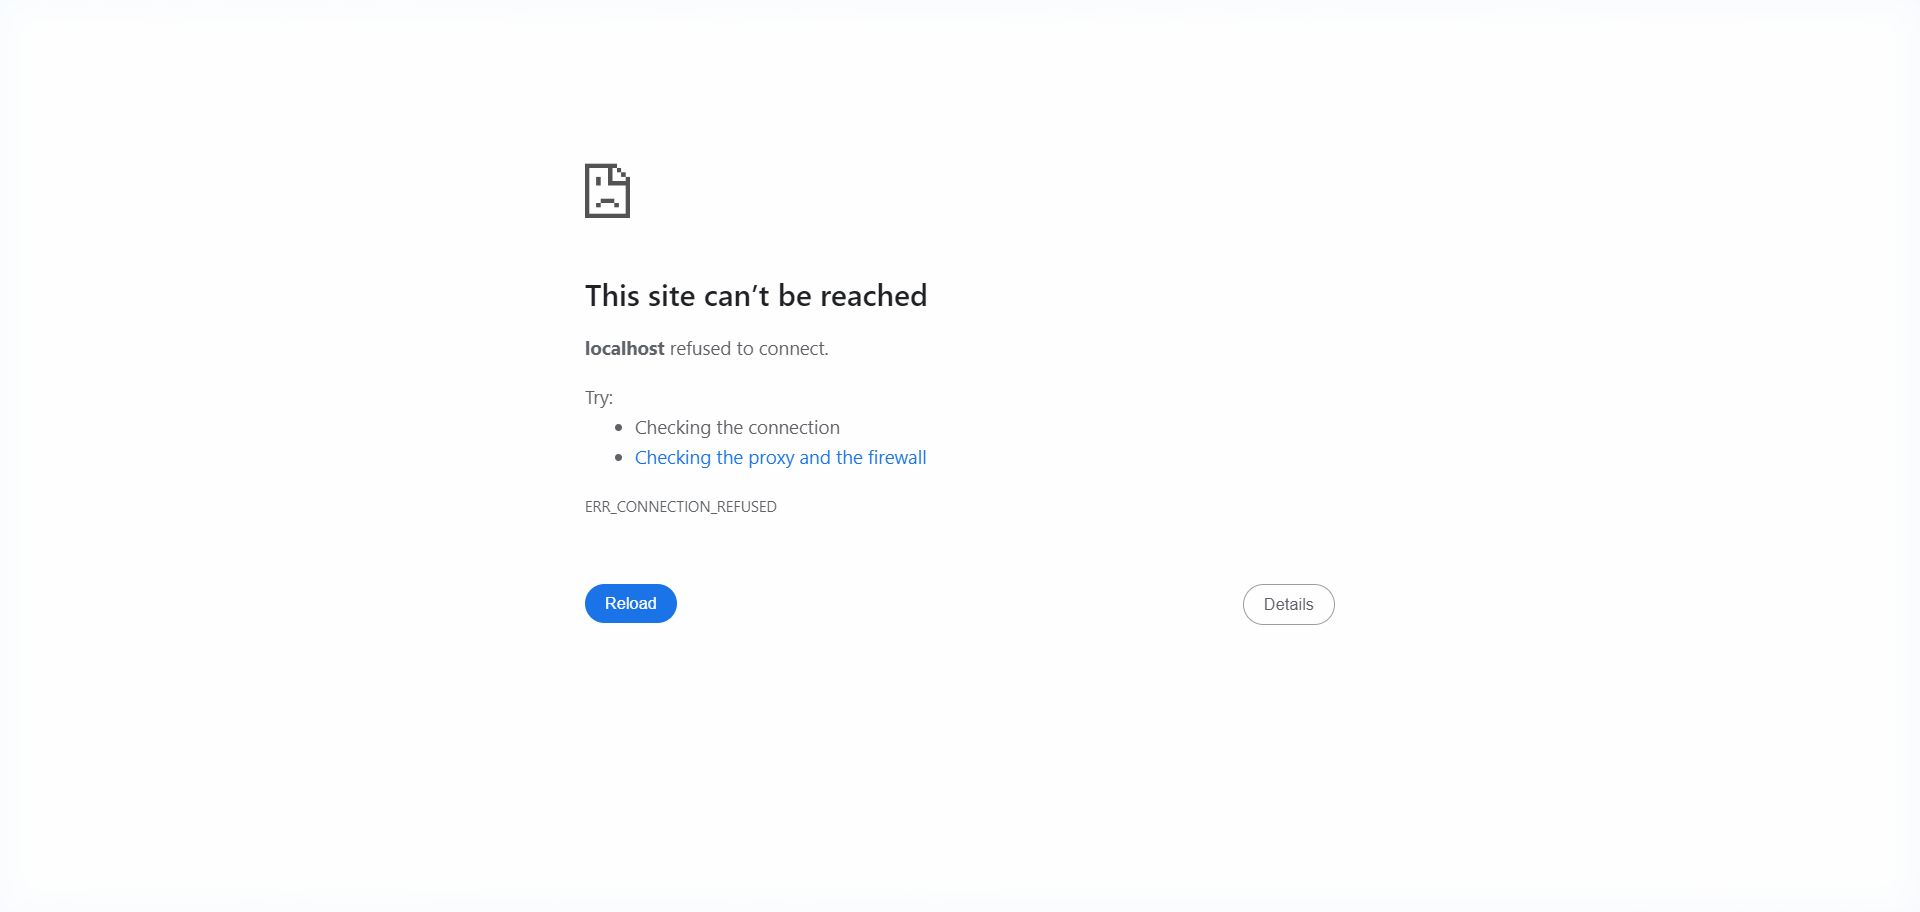Click the 'refused to connect.' message text

(x=749, y=348)
